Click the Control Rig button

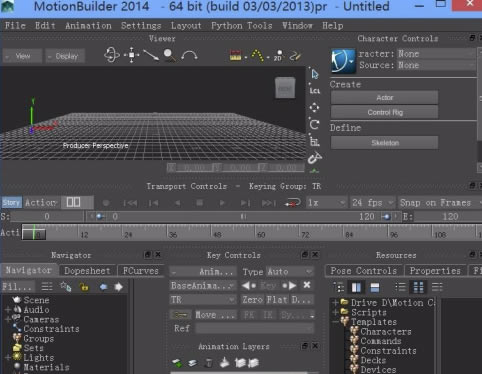(x=384, y=112)
